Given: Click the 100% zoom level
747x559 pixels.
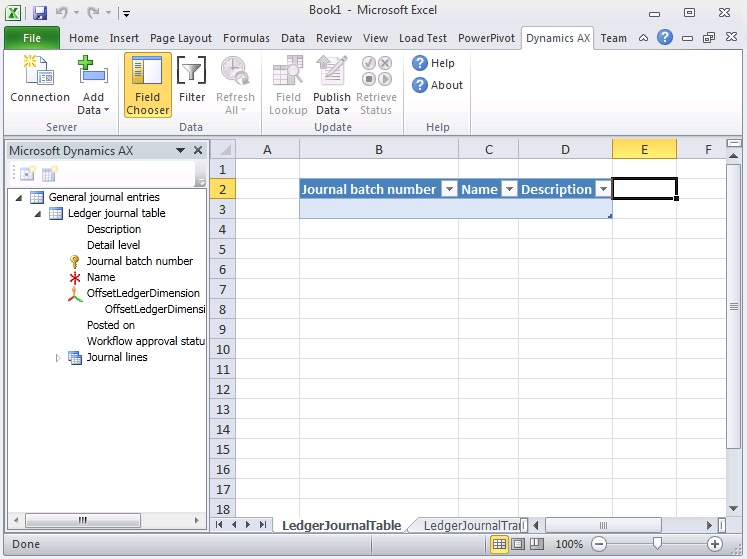Looking at the screenshot, I should (x=569, y=544).
